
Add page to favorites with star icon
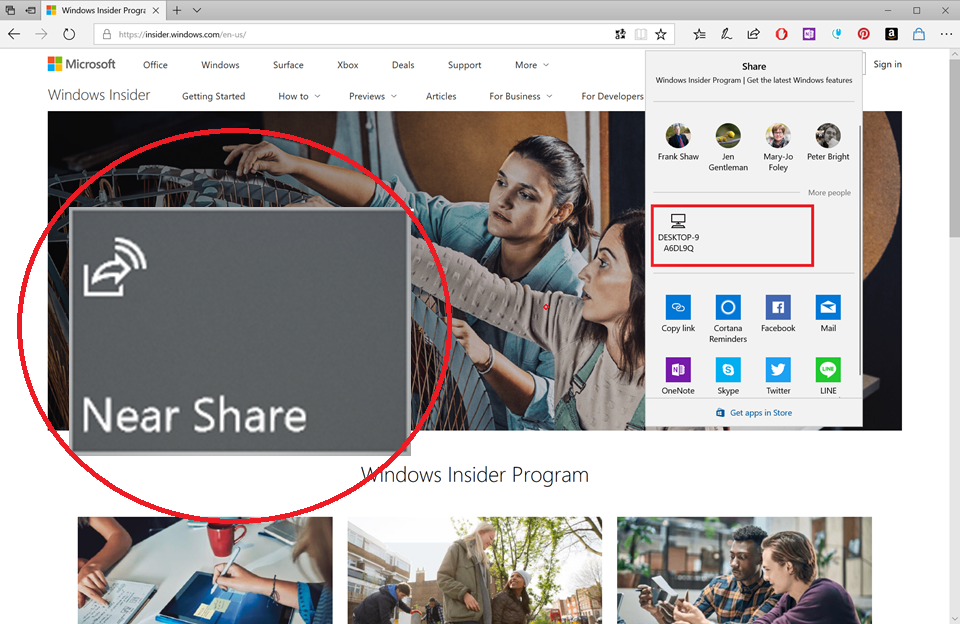click(x=660, y=34)
